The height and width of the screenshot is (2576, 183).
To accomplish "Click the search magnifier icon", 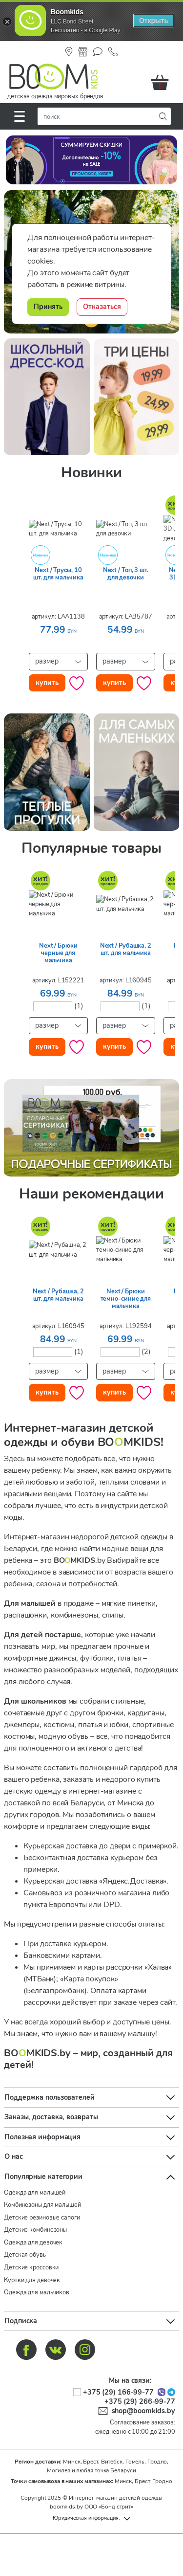I will (163, 116).
